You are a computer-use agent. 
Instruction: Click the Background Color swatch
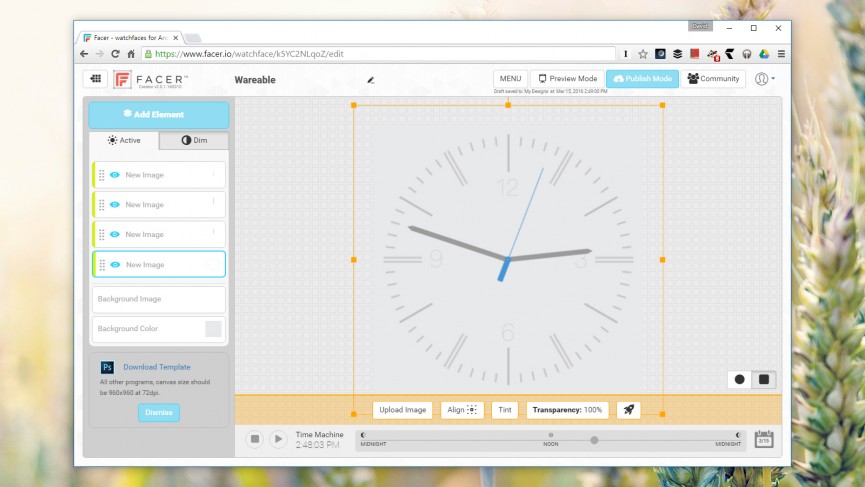point(213,329)
